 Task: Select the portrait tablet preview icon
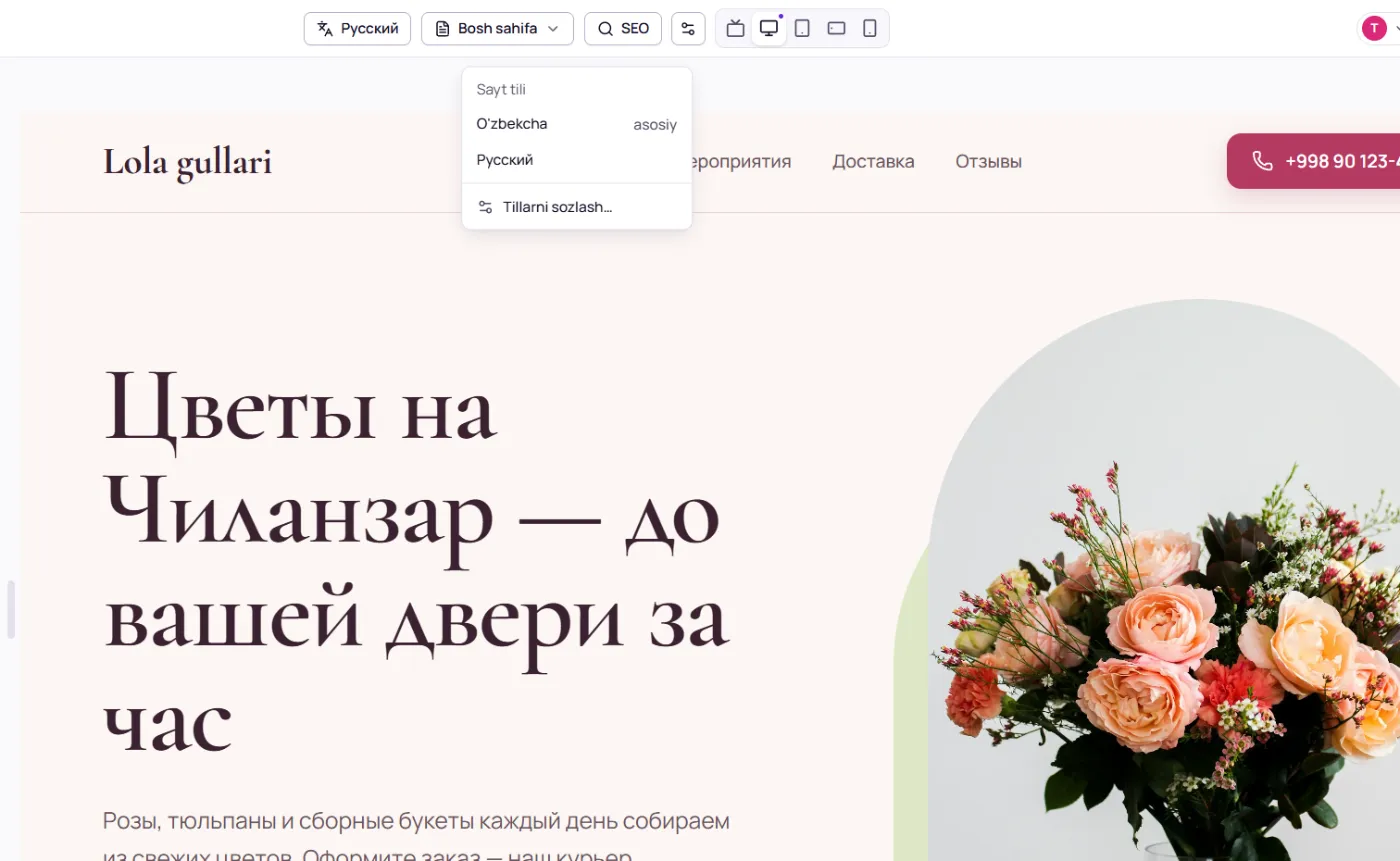tap(802, 28)
